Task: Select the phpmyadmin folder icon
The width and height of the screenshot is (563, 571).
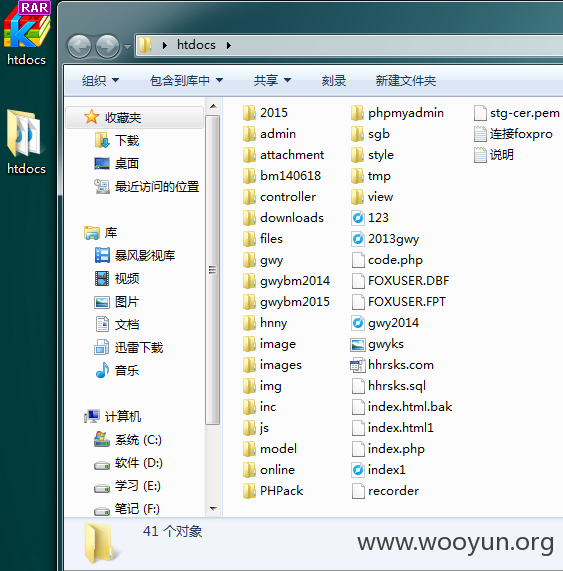Action: tap(358, 113)
